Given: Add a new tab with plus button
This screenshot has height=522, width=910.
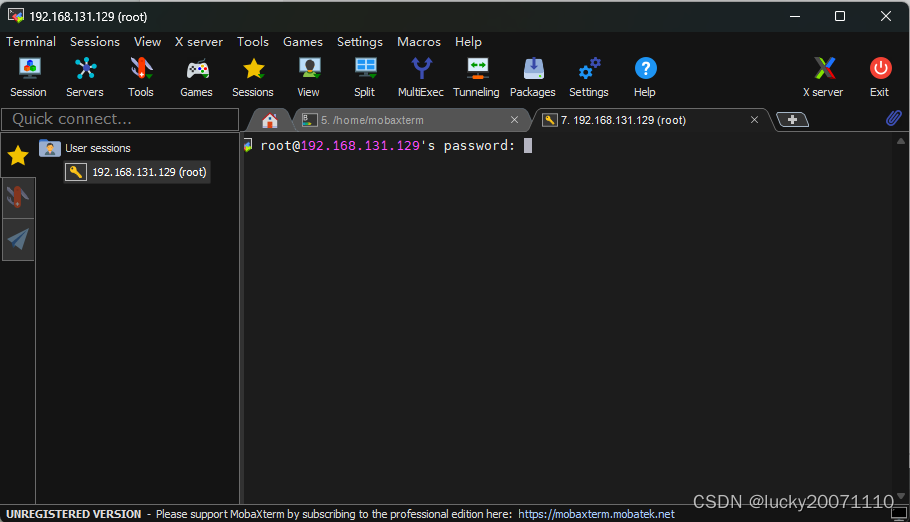Looking at the screenshot, I should coord(792,120).
